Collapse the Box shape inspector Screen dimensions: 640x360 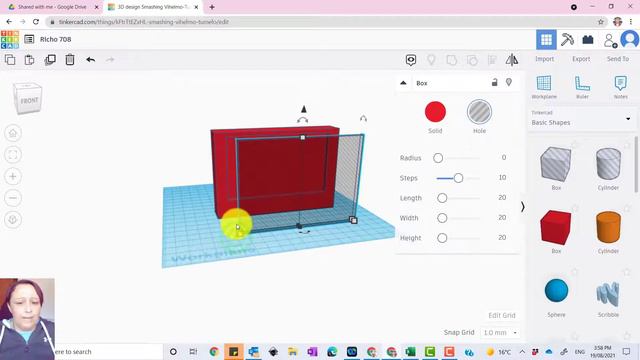(403, 83)
